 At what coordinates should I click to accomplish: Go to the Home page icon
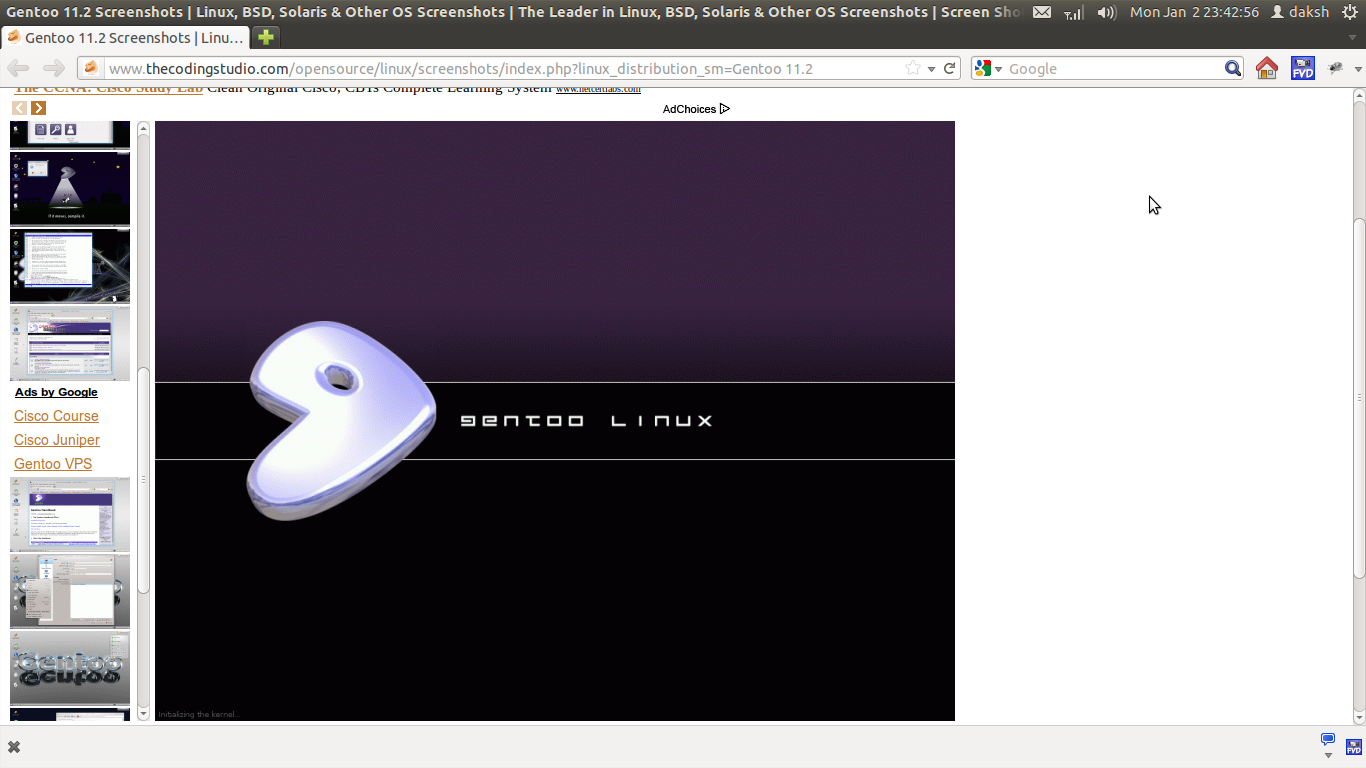(1267, 68)
